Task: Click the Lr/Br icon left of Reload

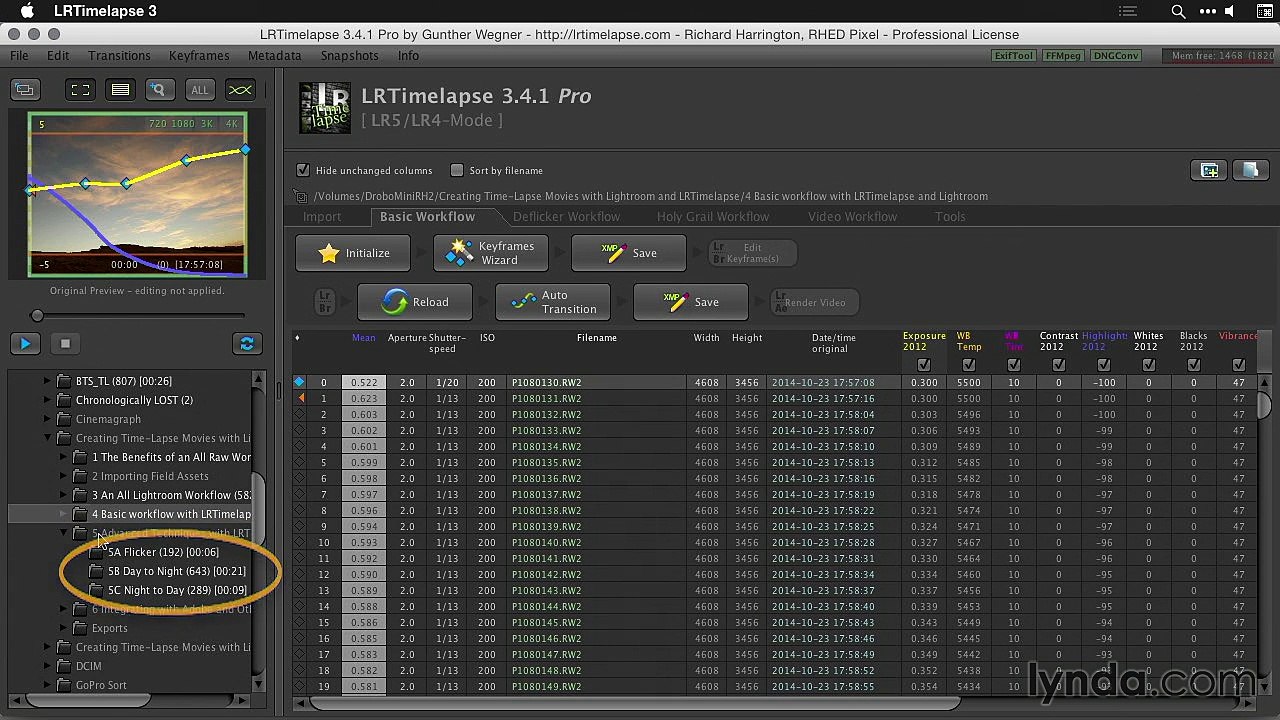Action: tap(325, 302)
